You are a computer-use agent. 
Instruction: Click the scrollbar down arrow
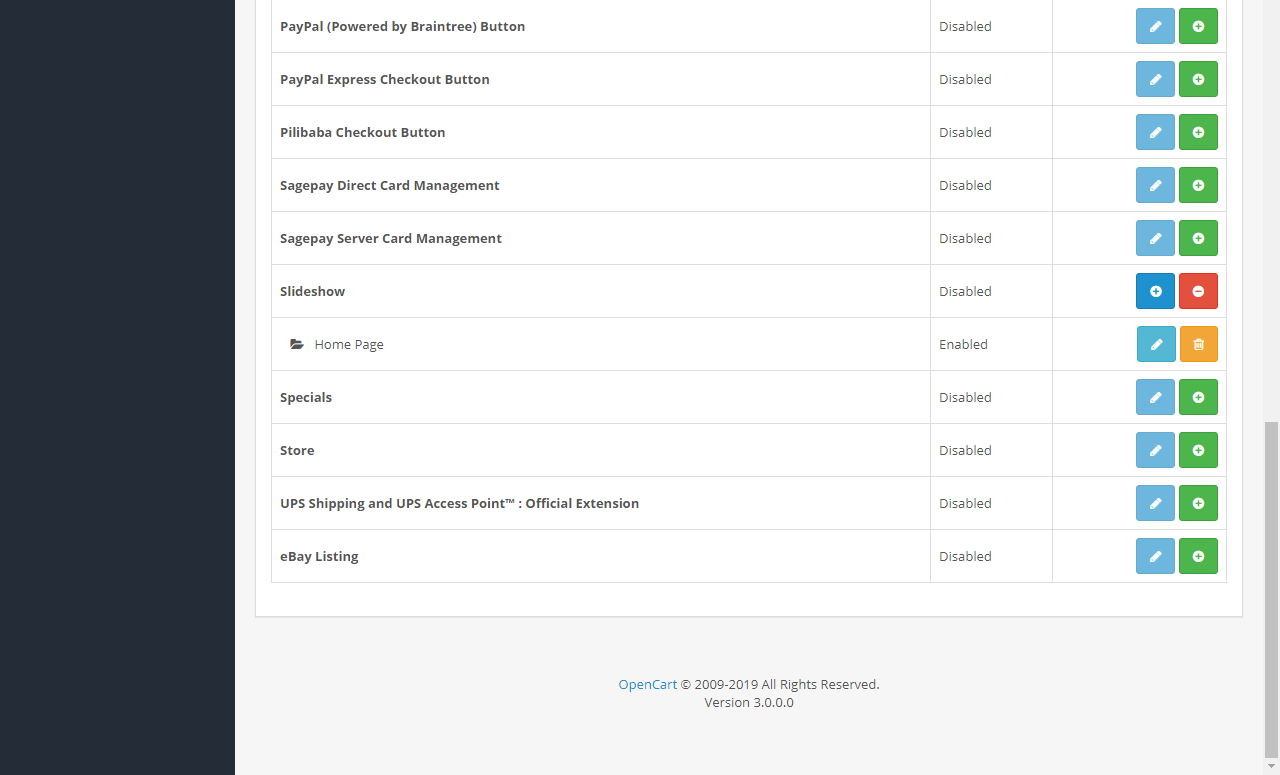1272,766
